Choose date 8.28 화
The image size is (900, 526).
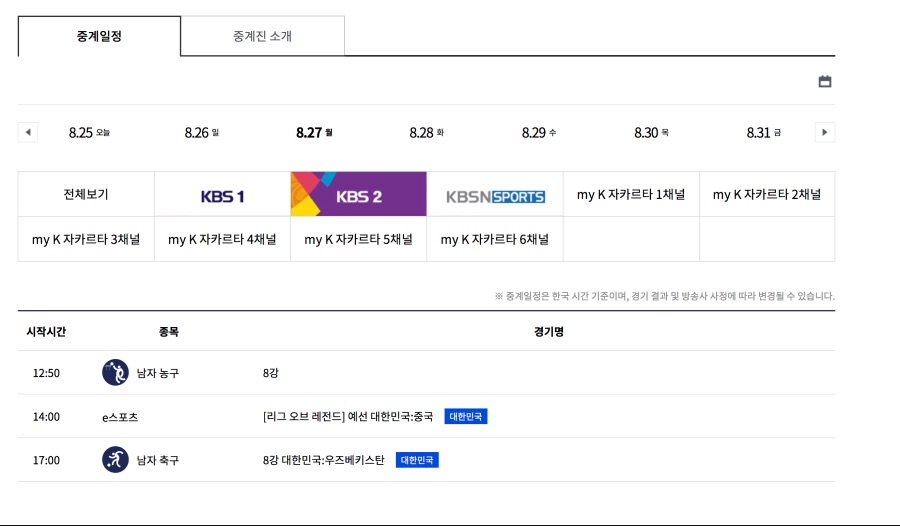click(426, 132)
